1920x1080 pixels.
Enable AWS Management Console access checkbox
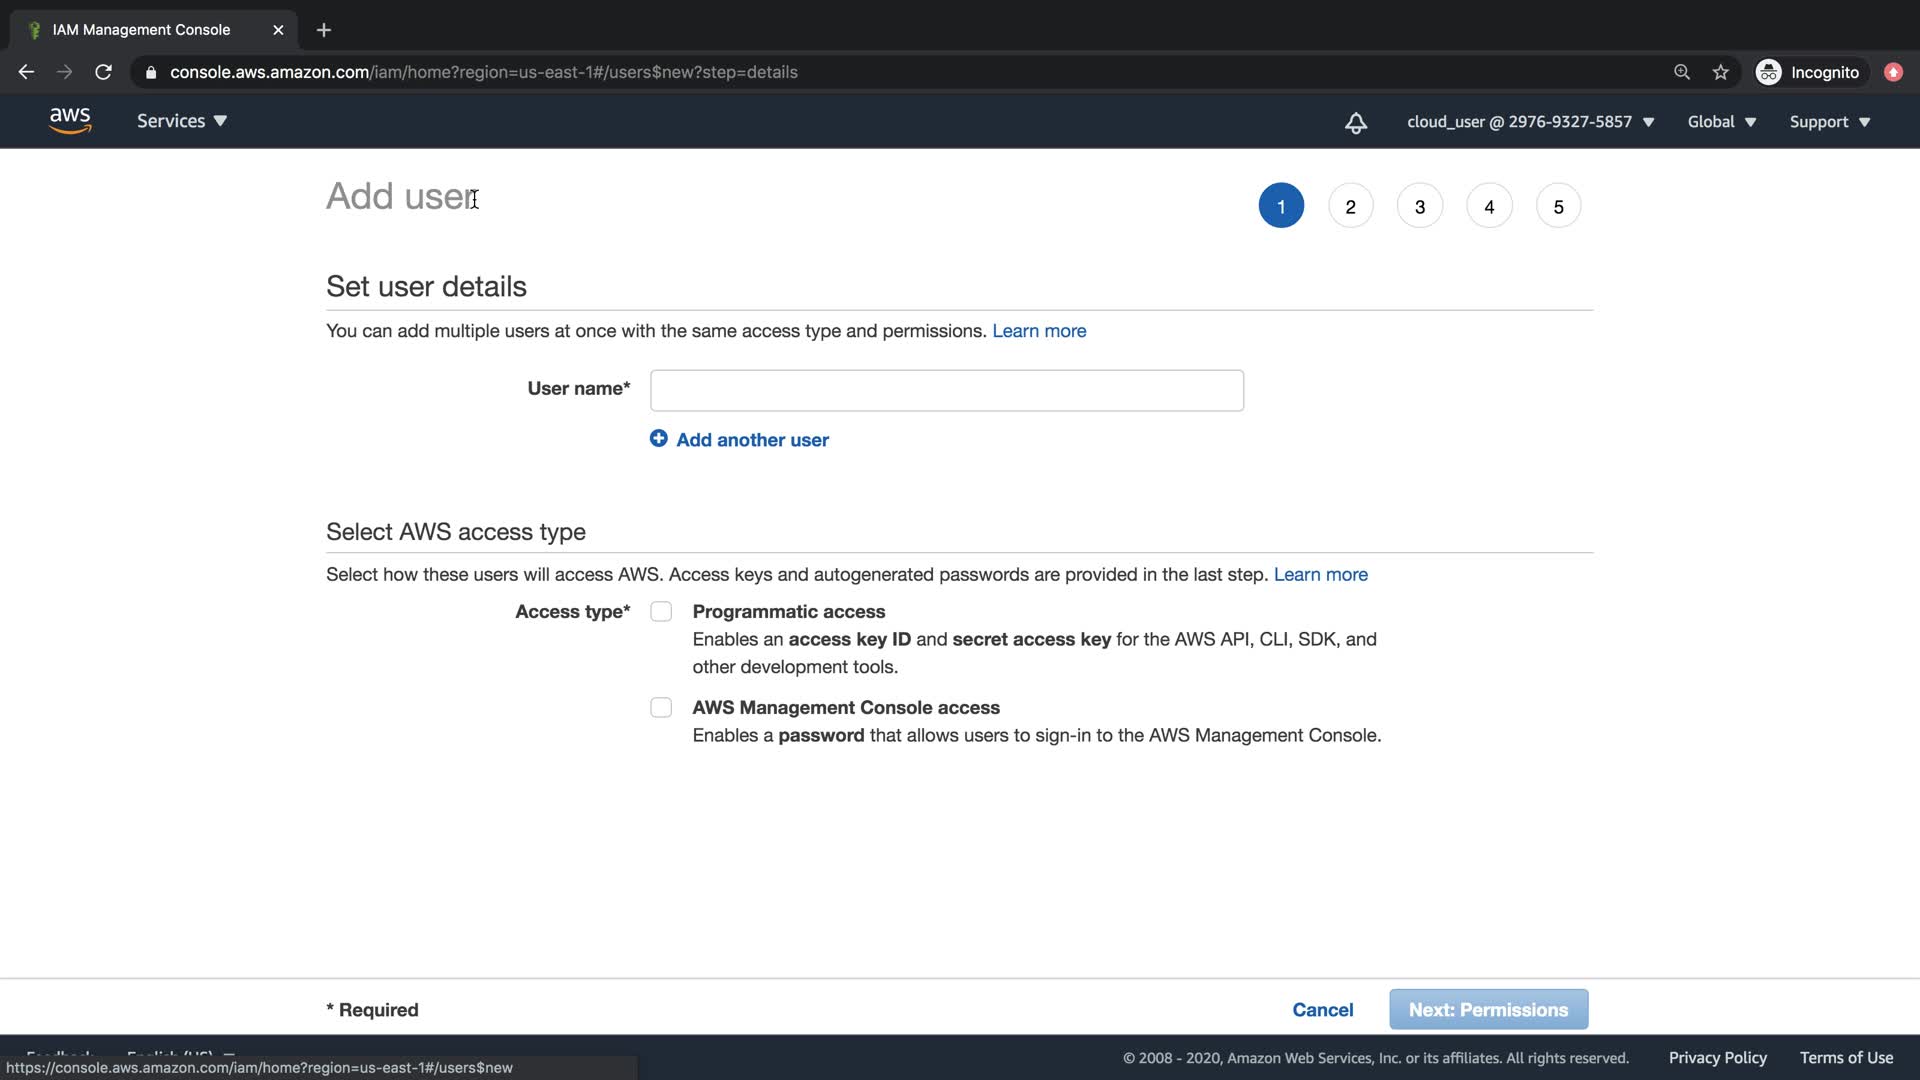661,708
